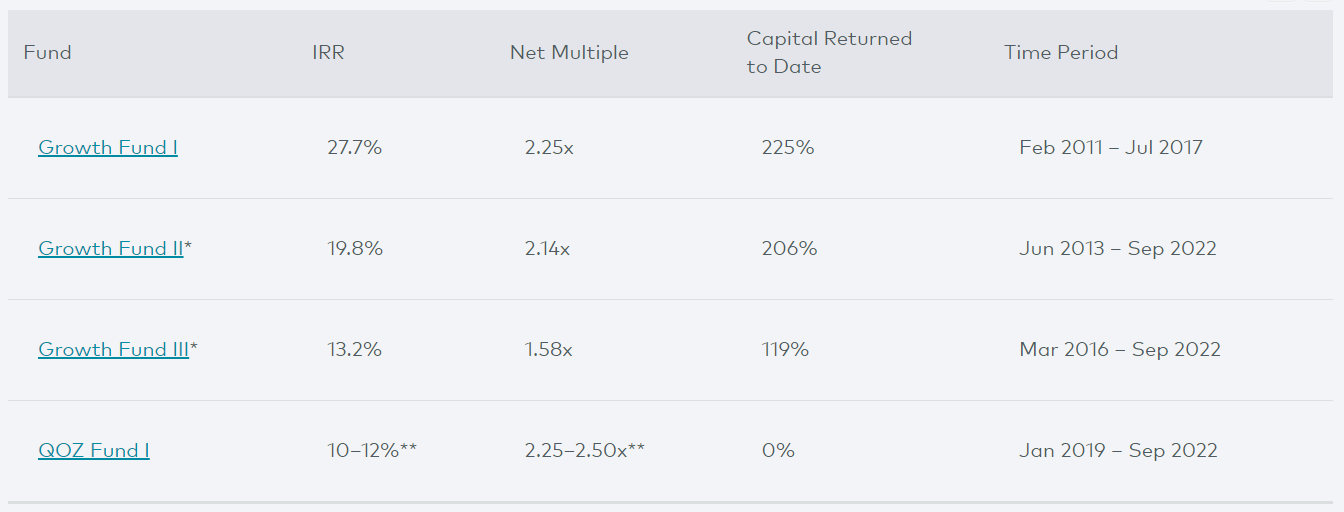Click the Fund column header

click(x=48, y=53)
